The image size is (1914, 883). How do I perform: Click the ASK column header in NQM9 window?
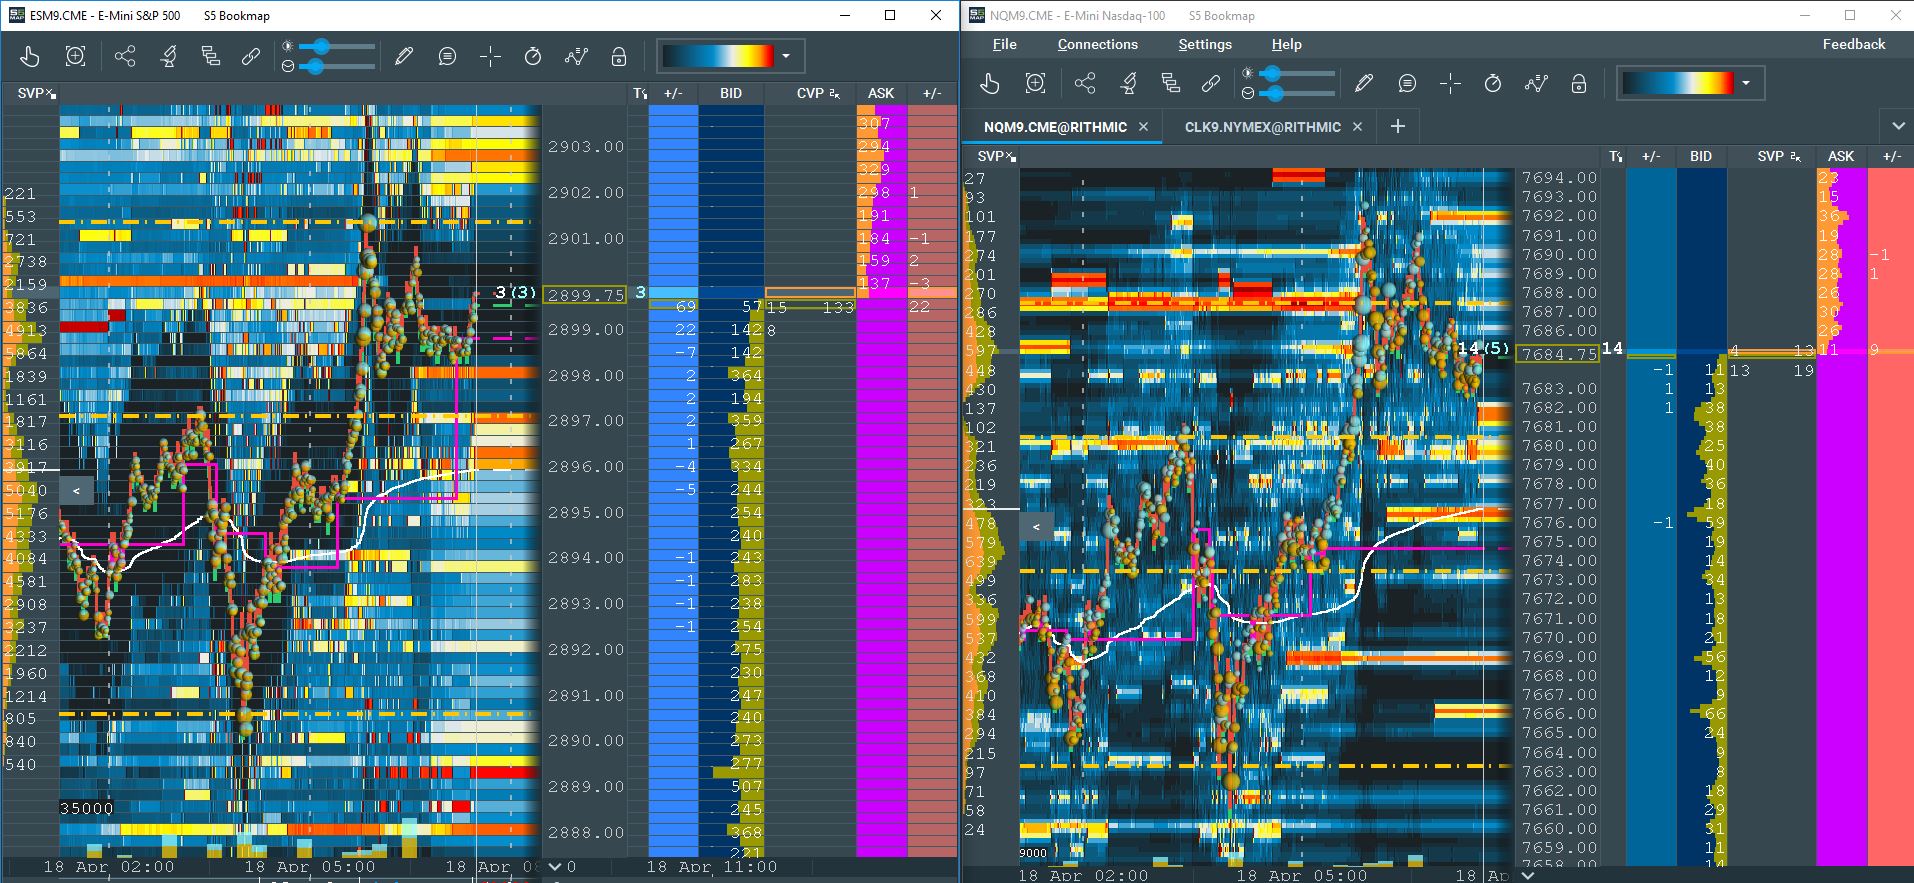(x=1841, y=156)
